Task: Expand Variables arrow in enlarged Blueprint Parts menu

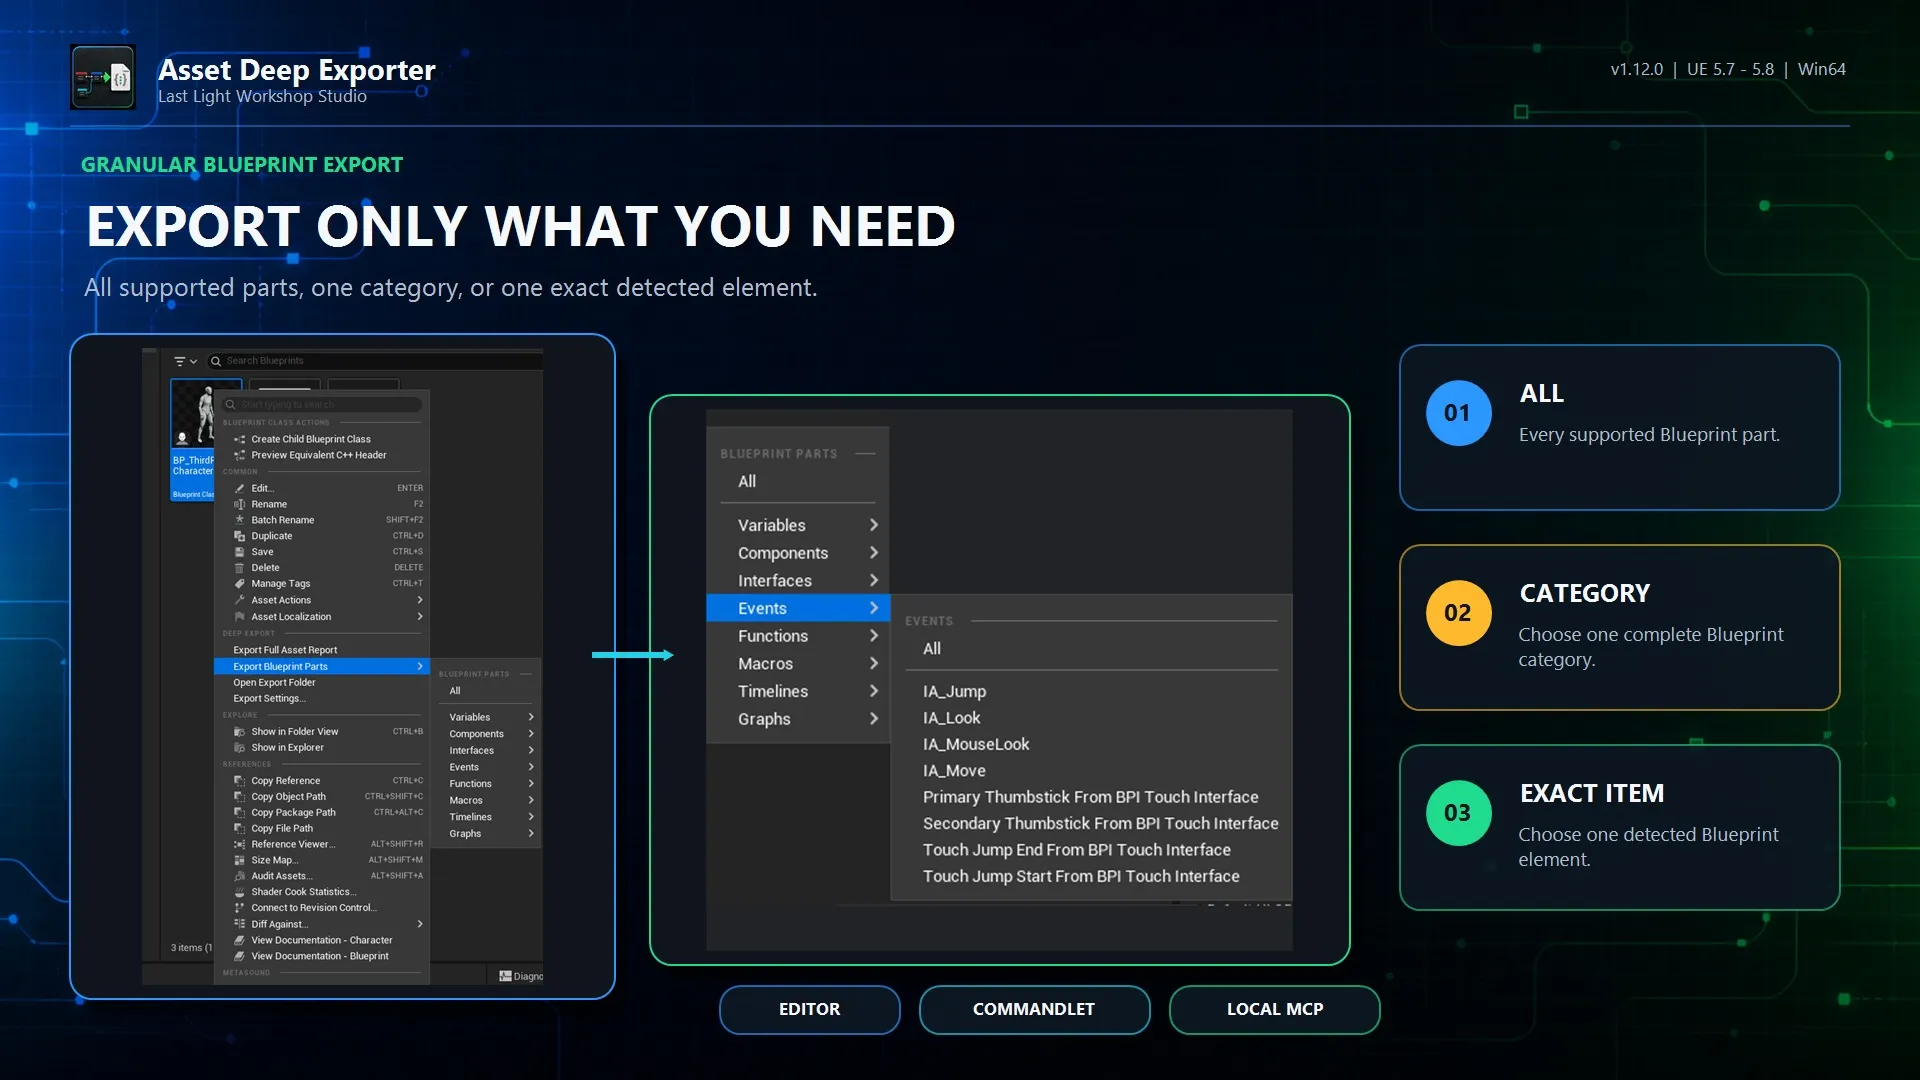Action: pyautogui.click(x=874, y=525)
